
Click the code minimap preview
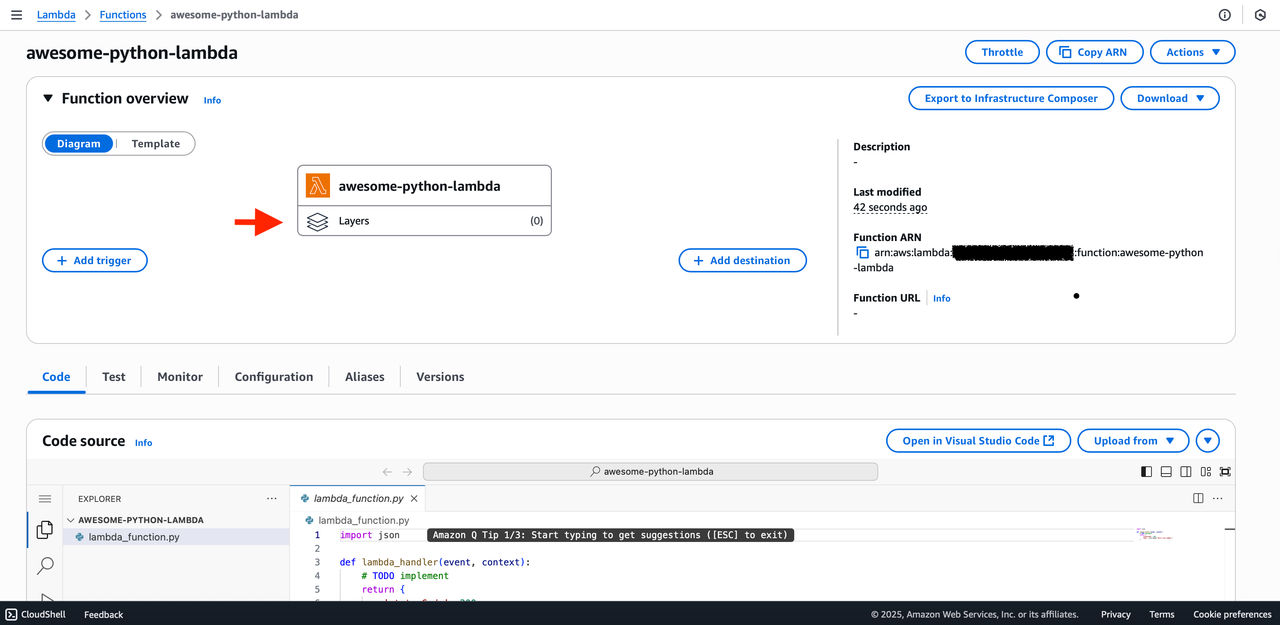click(1154, 535)
